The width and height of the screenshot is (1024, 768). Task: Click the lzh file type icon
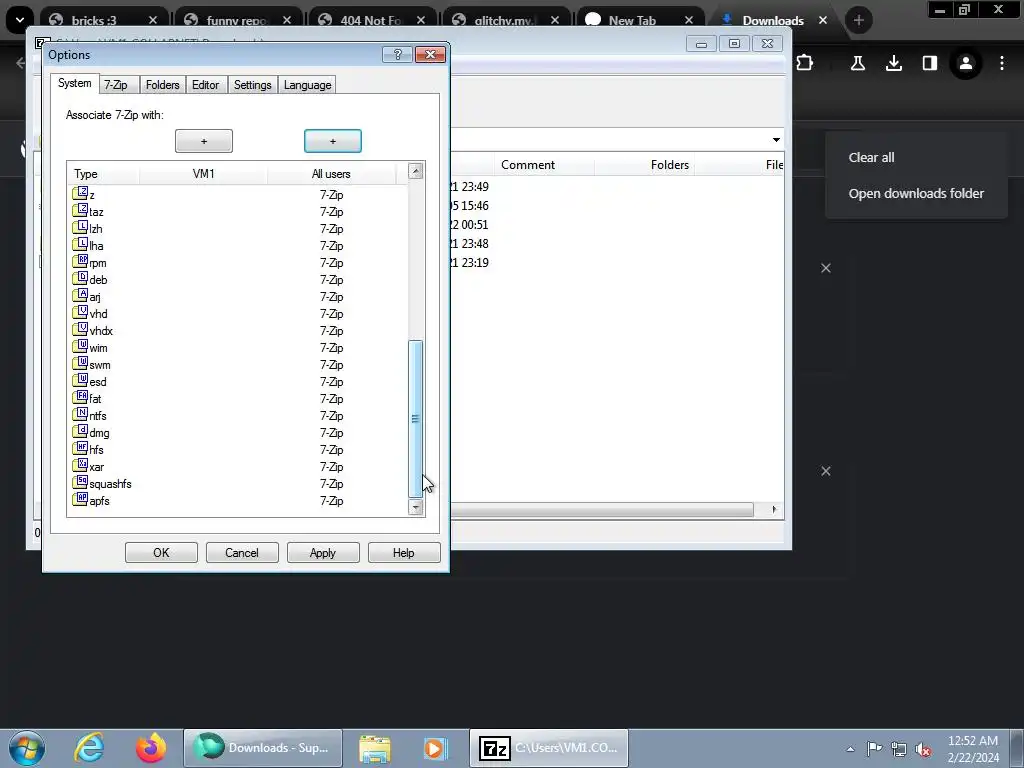coord(80,228)
